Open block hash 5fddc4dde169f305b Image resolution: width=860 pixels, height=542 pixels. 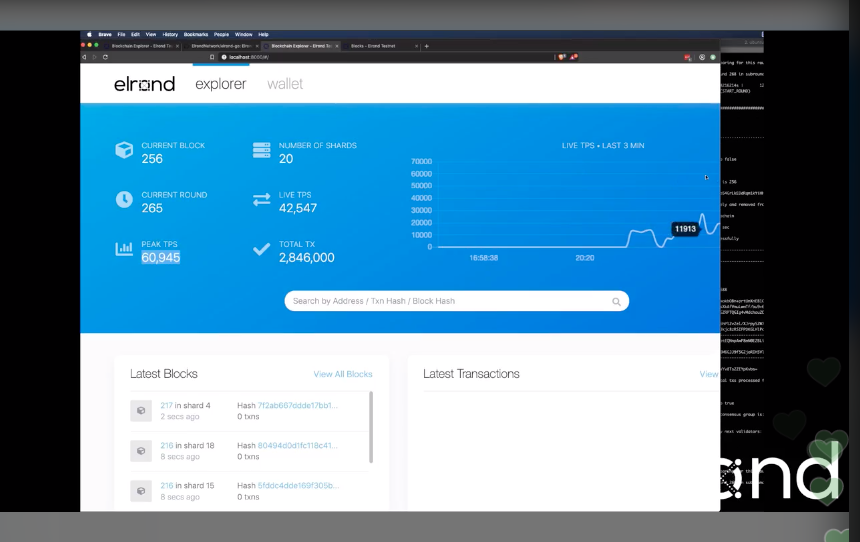(x=298, y=485)
